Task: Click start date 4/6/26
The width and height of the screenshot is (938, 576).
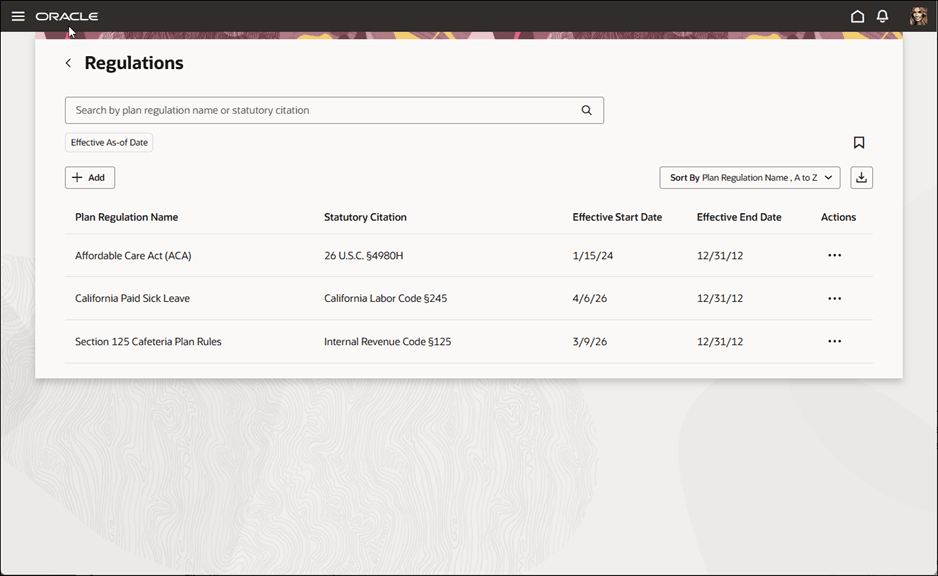Action: click(589, 298)
